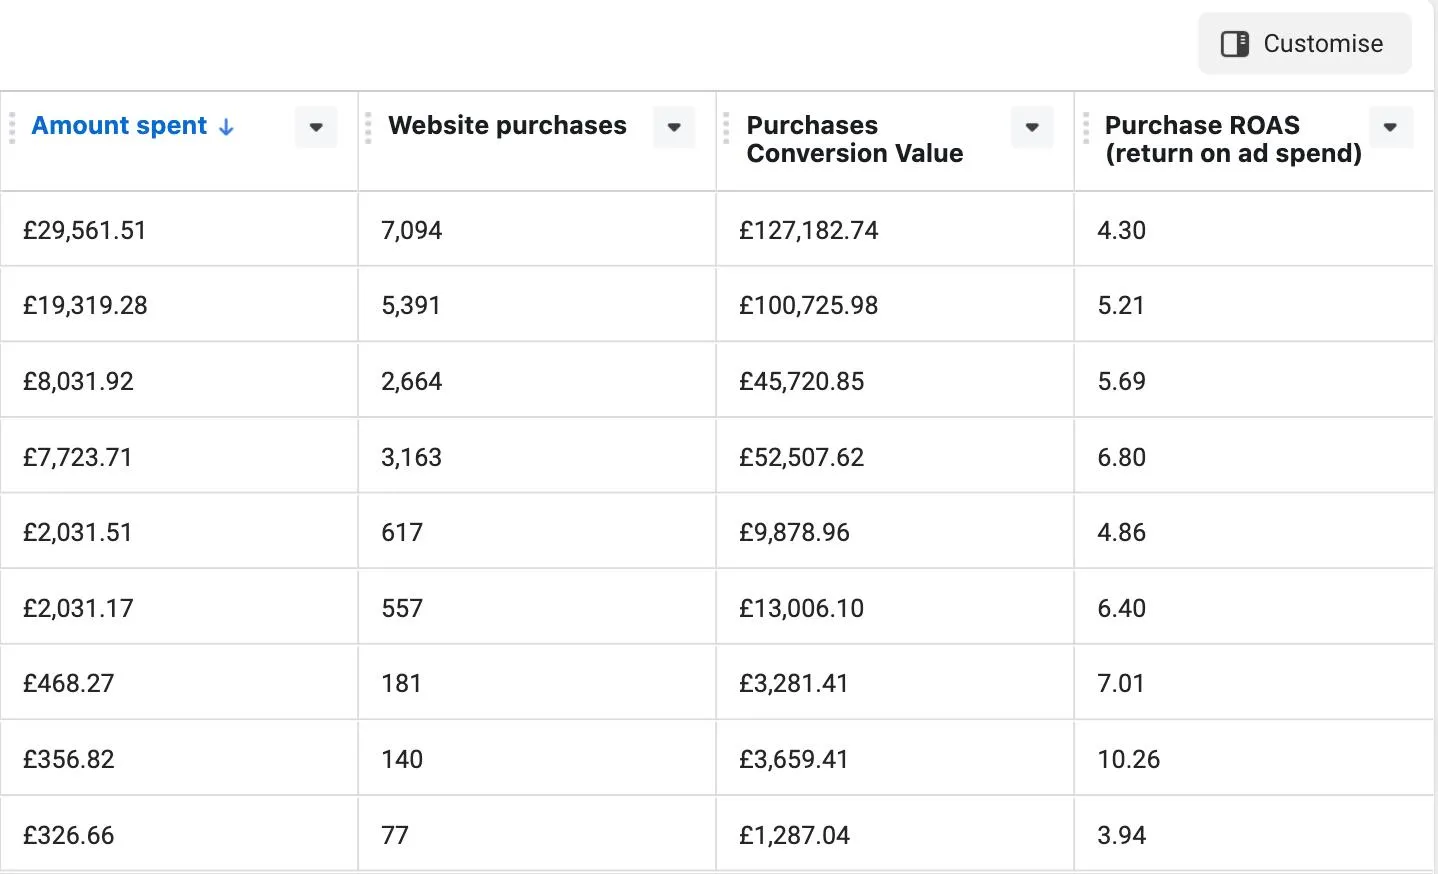Click drag handle left of Purchases Conversion Value
The image size is (1438, 874).
tap(727, 128)
